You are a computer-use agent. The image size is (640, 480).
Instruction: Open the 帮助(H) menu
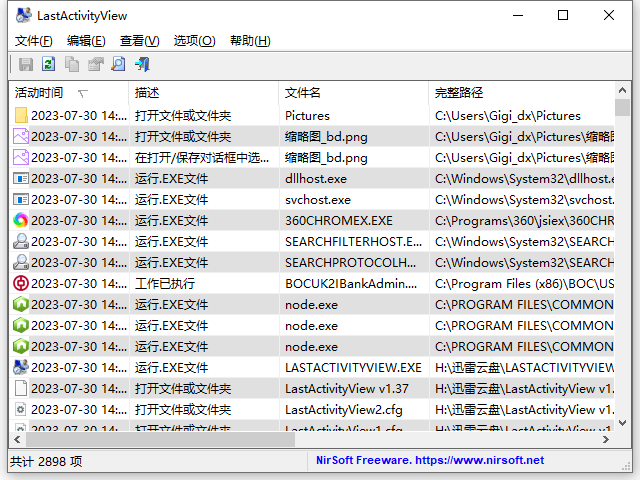[250, 41]
